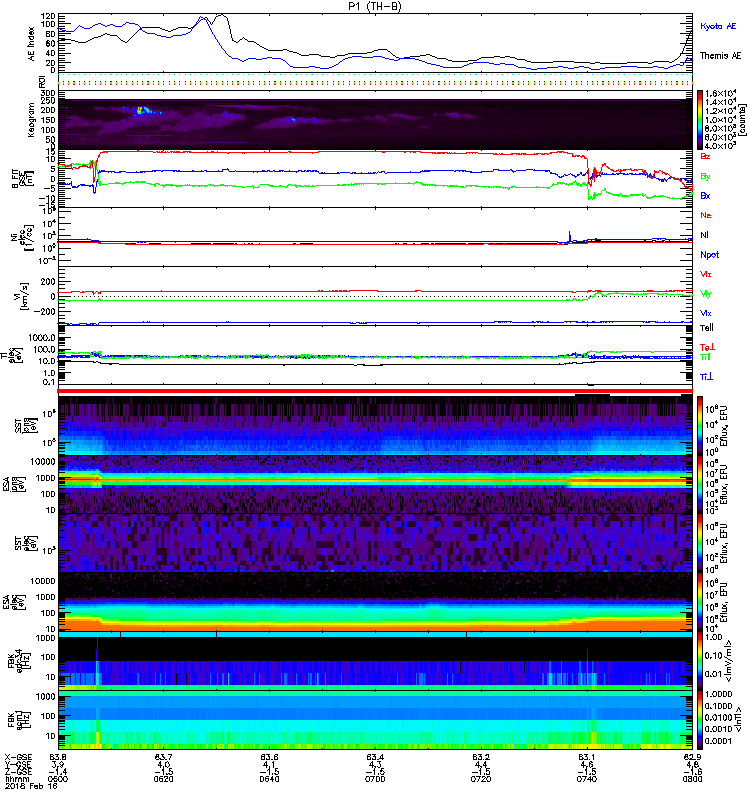Click the Tell temperature legend label
This screenshot has width=750, height=800.
(x=707, y=327)
